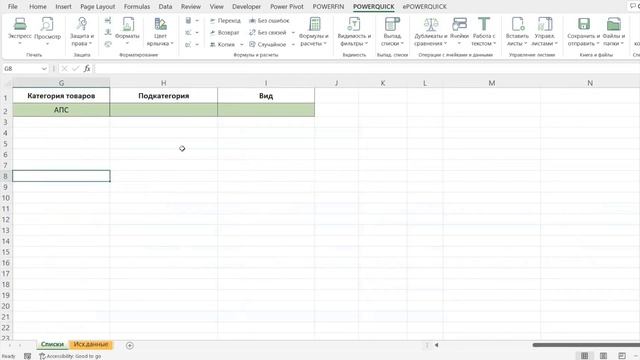Click the Форматы icon

pyautogui.click(x=127, y=24)
